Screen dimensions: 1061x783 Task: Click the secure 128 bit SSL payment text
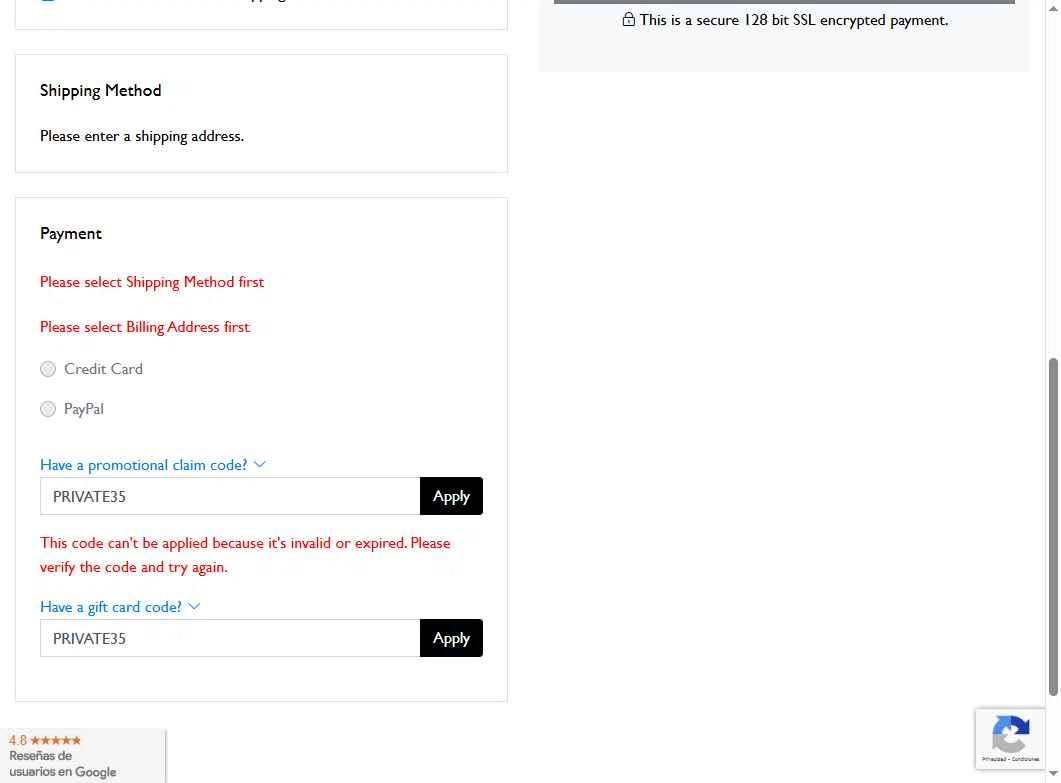click(794, 20)
